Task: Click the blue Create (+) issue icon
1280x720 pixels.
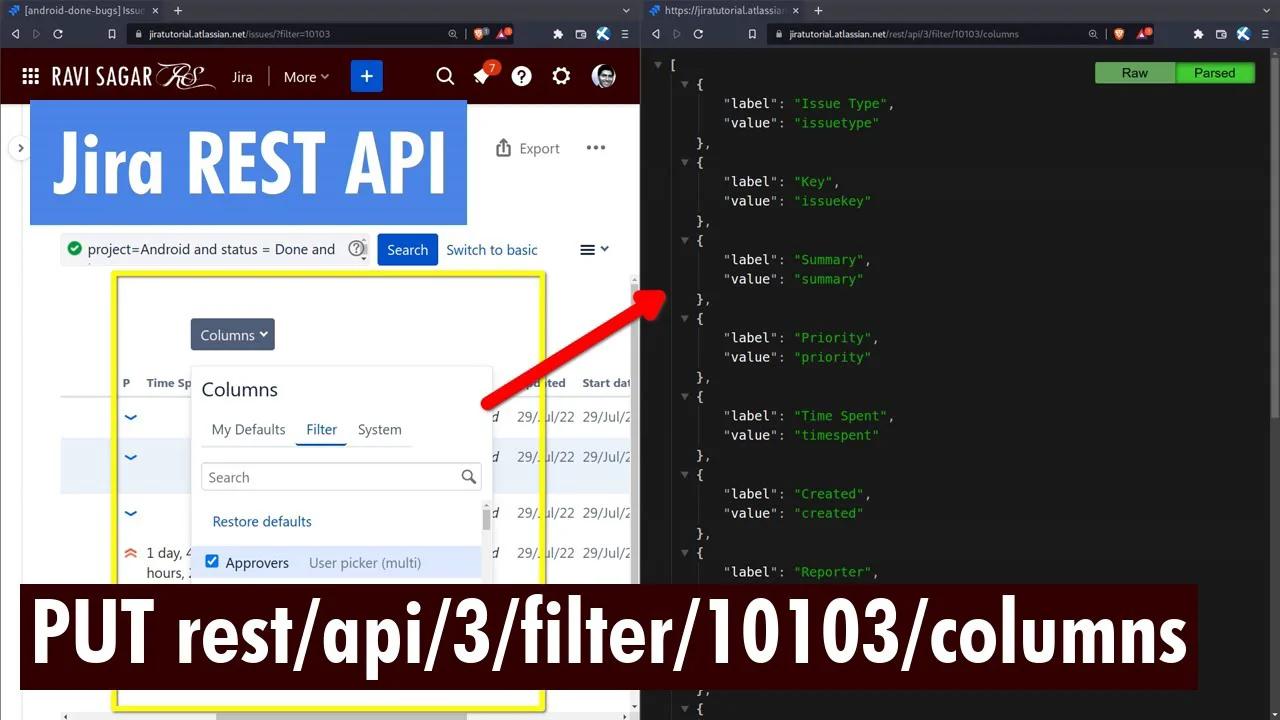Action: pos(366,76)
